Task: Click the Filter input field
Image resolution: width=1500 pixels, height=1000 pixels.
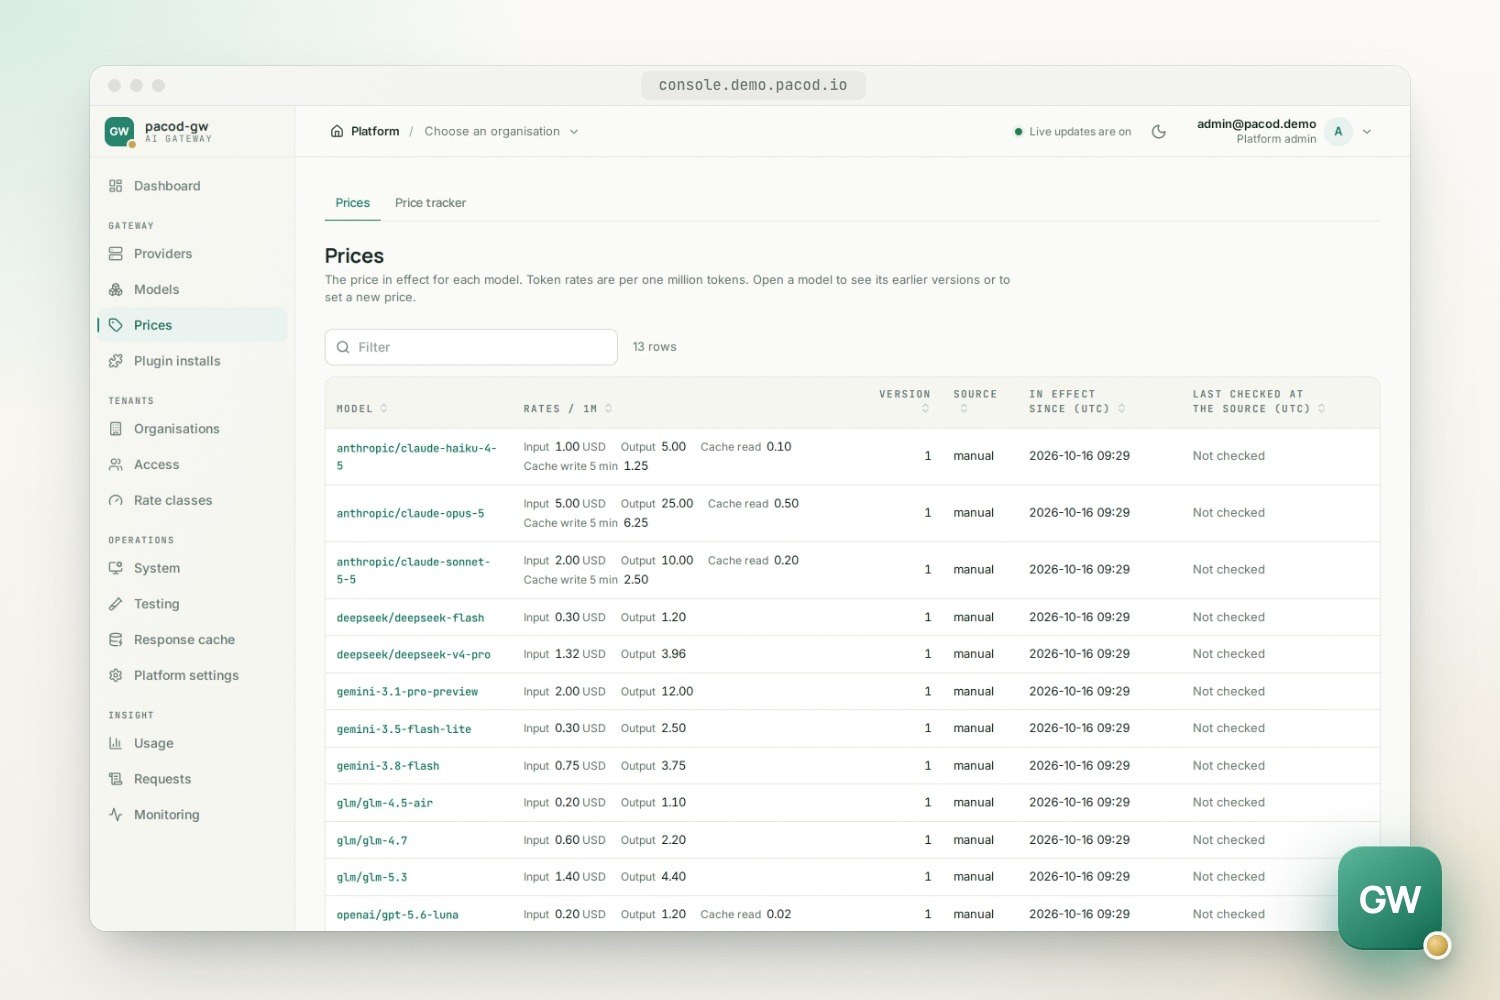Action: [x=471, y=347]
